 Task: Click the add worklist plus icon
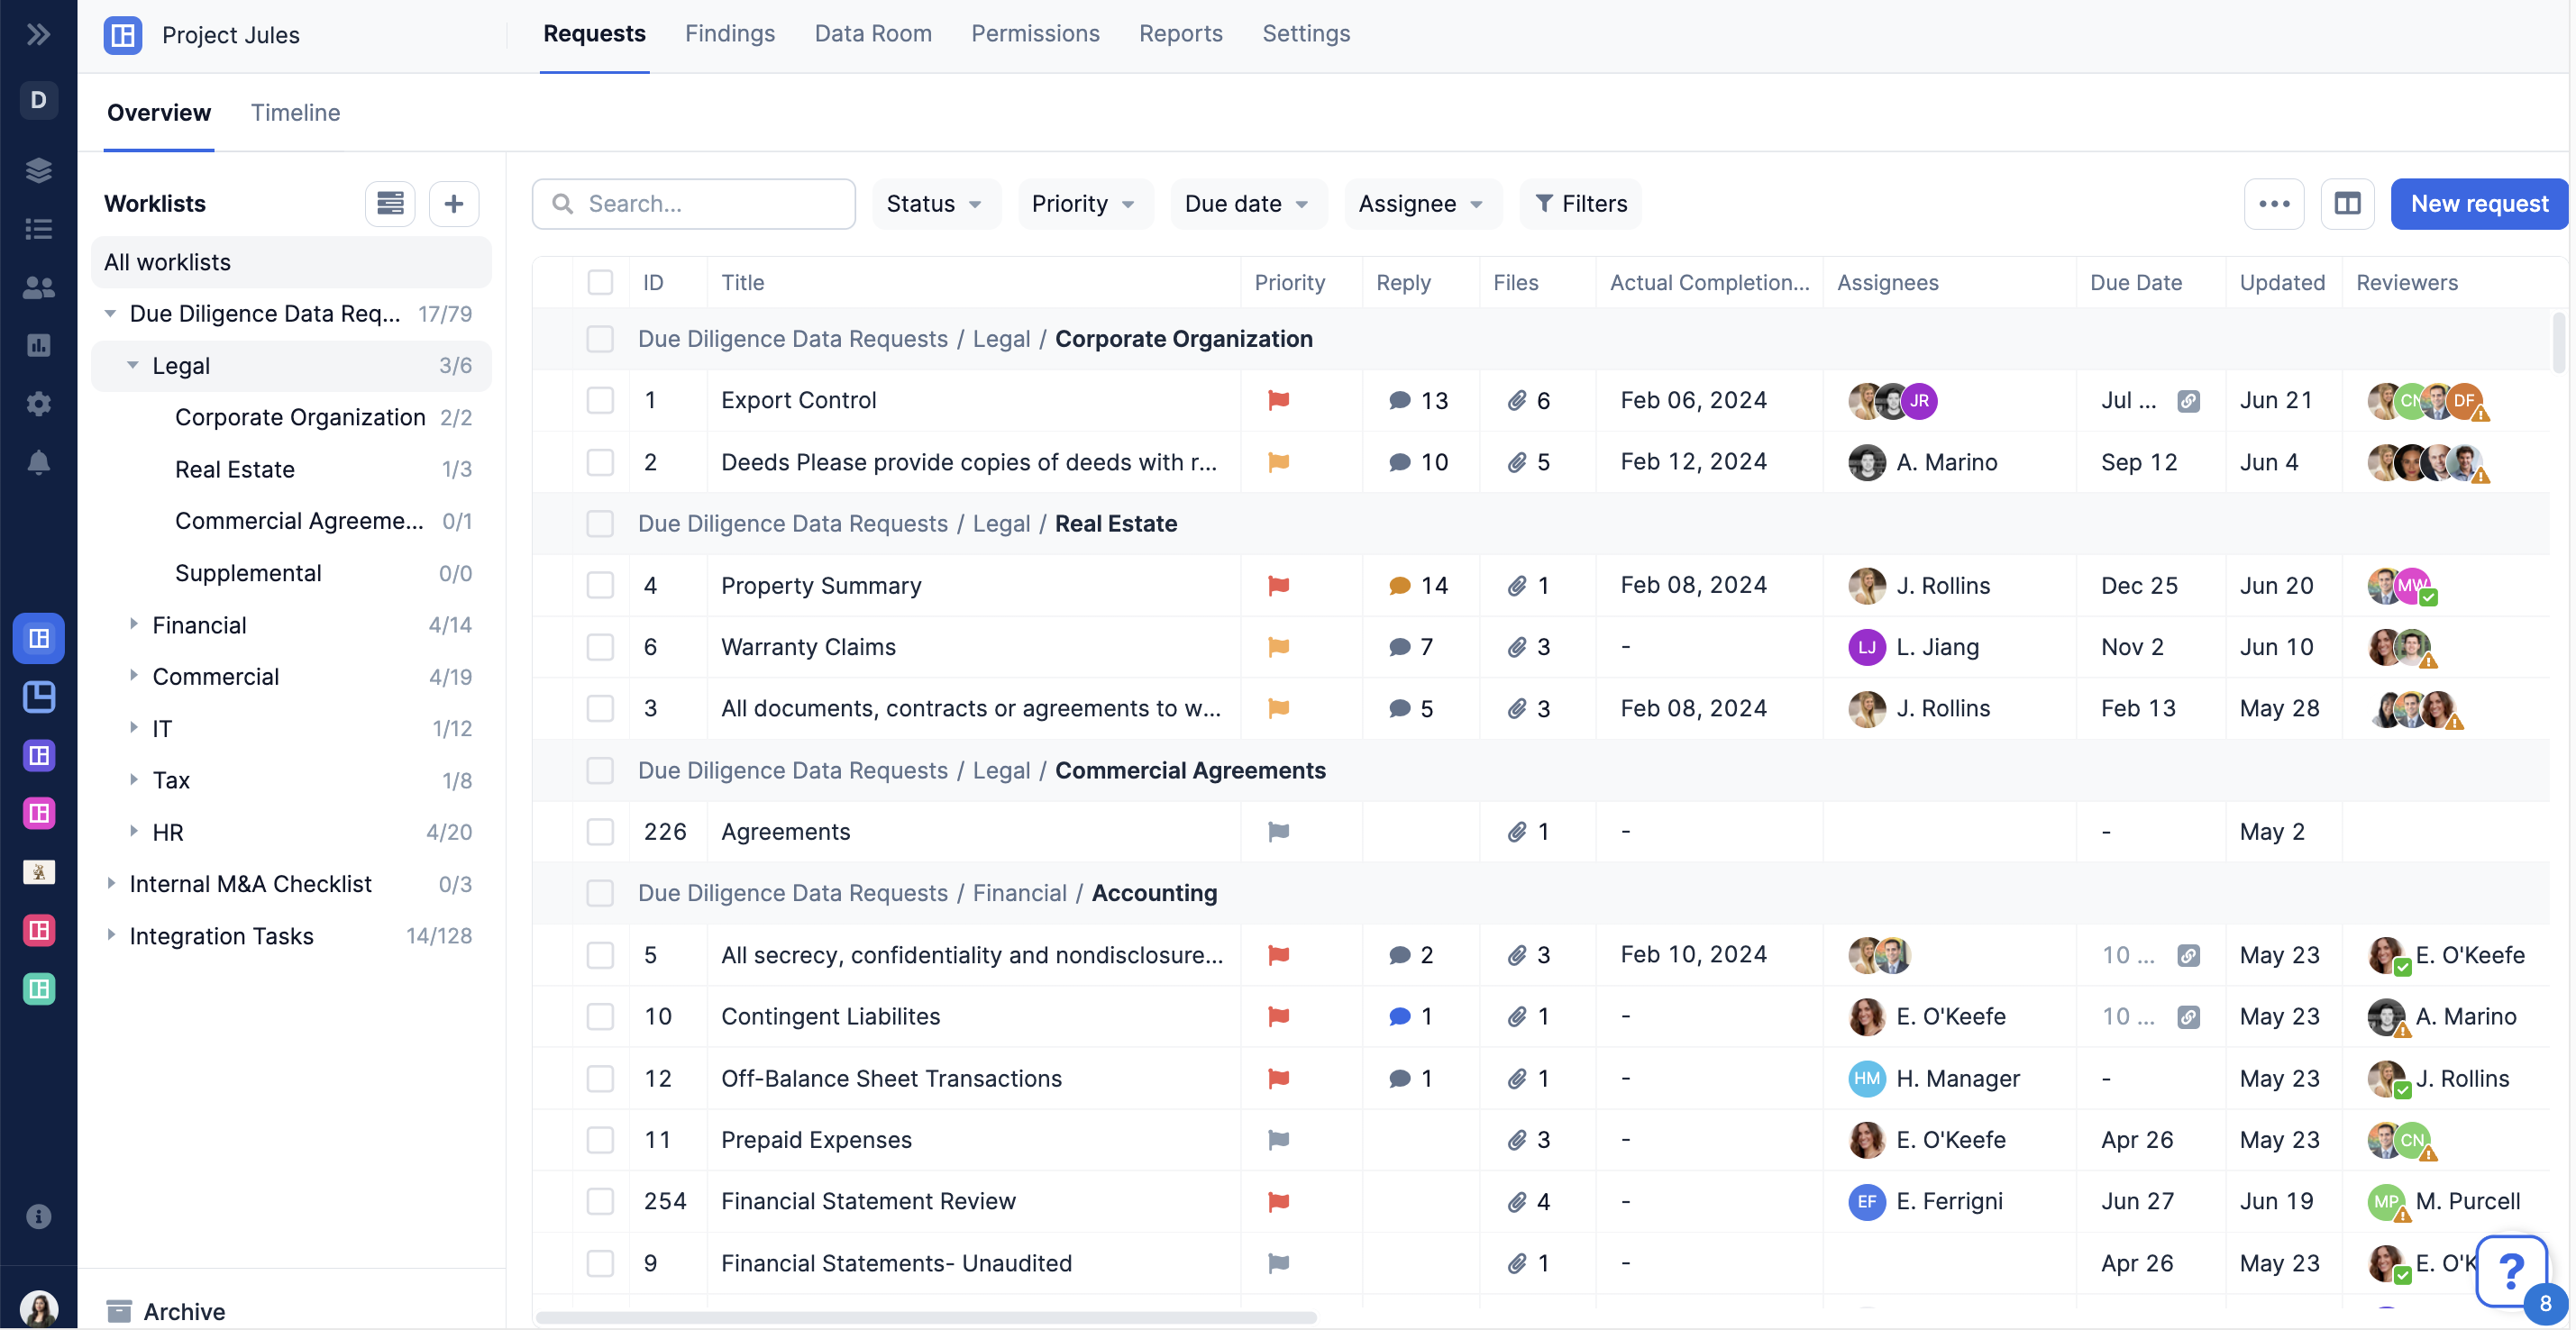[453, 204]
